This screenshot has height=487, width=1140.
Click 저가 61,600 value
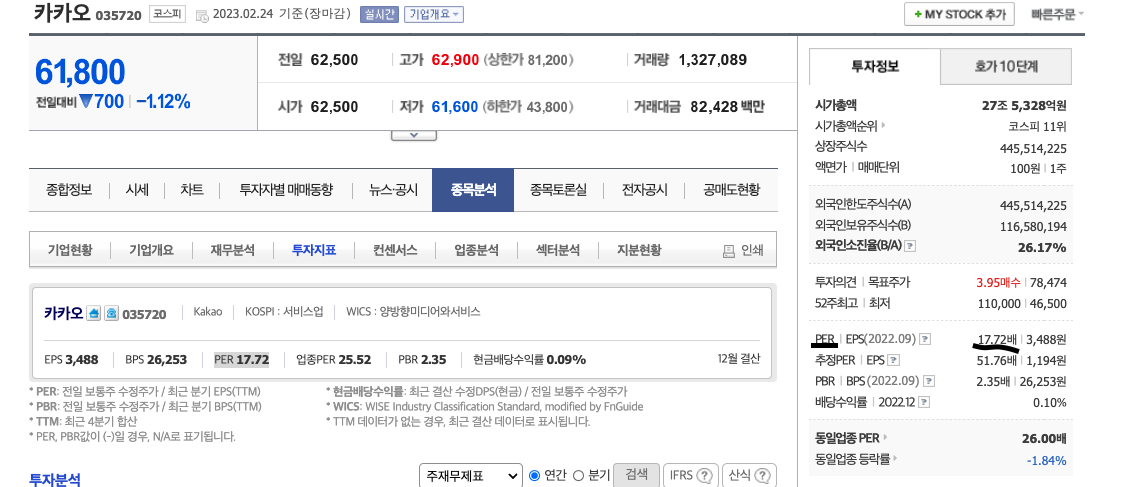(x=455, y=107)
